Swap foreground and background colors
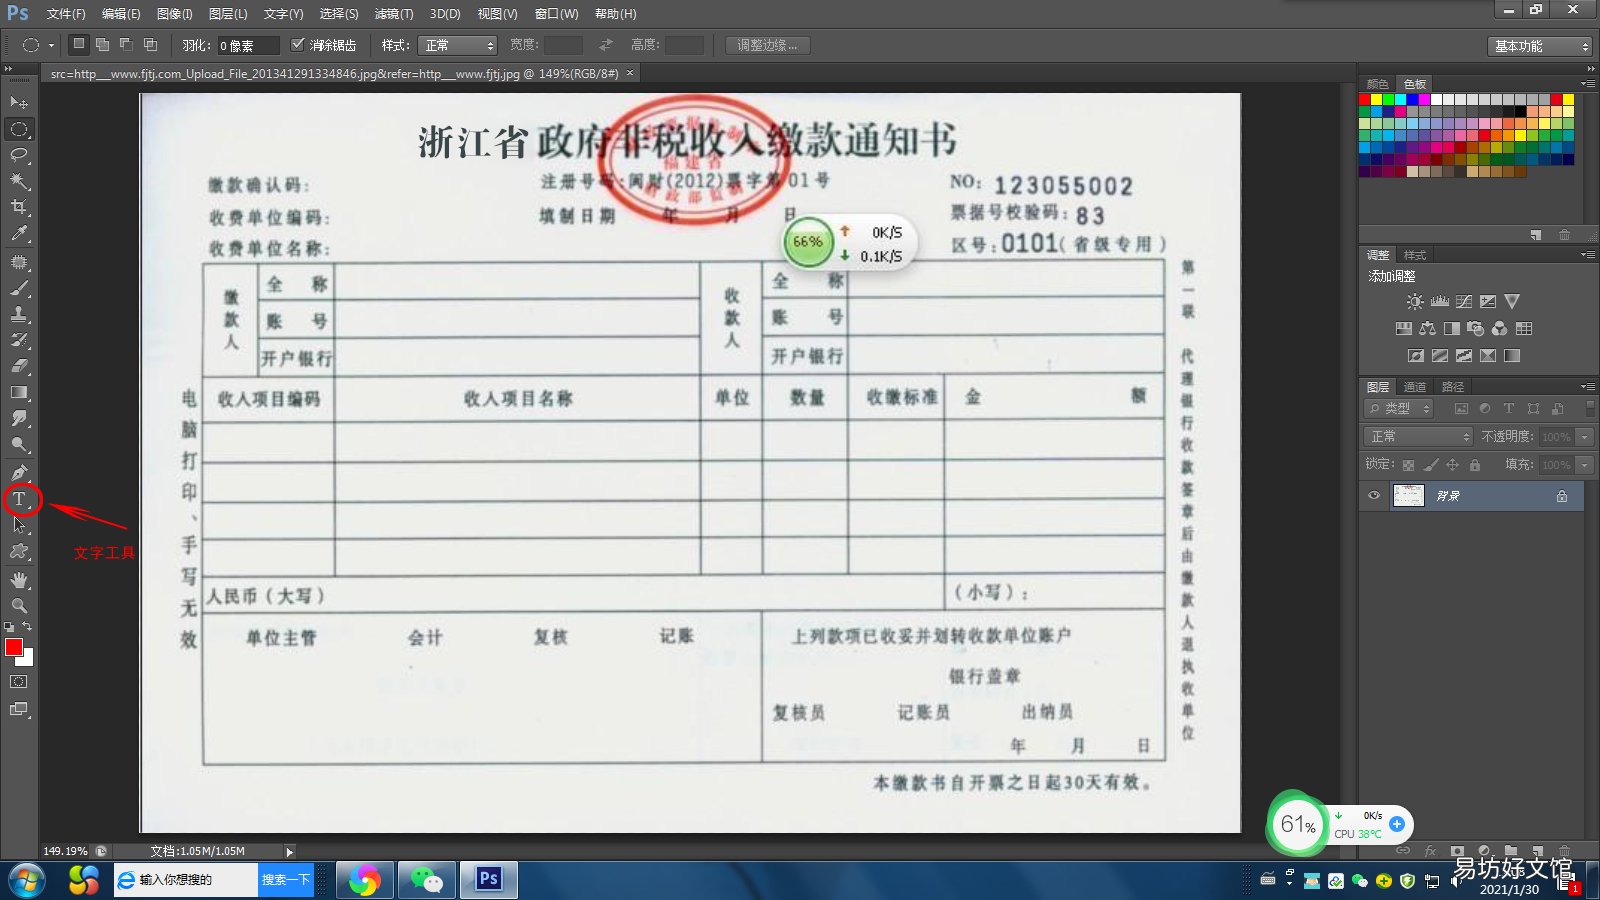The width and height of the screenshot is (1600, 900). (x=27, y=627)
